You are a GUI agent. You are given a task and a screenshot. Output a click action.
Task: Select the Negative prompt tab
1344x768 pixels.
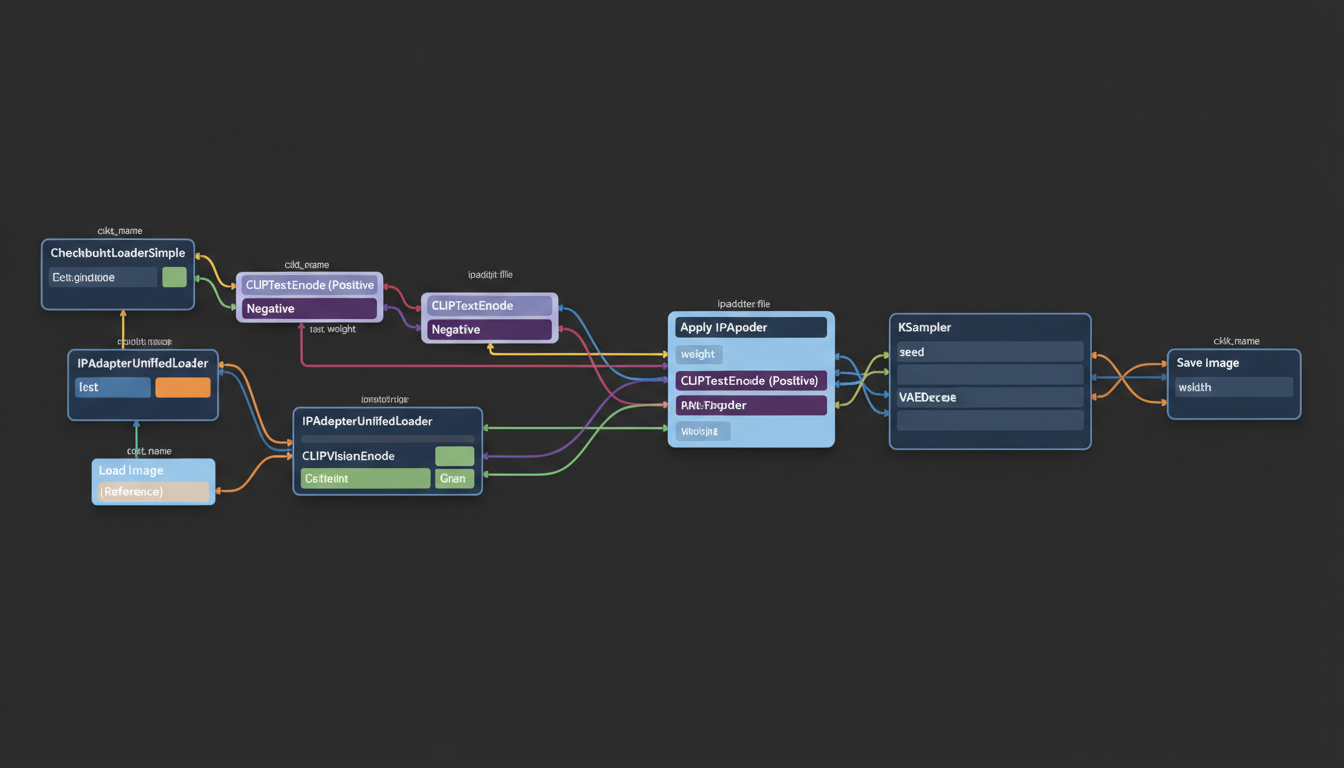(x=308, y=308)
